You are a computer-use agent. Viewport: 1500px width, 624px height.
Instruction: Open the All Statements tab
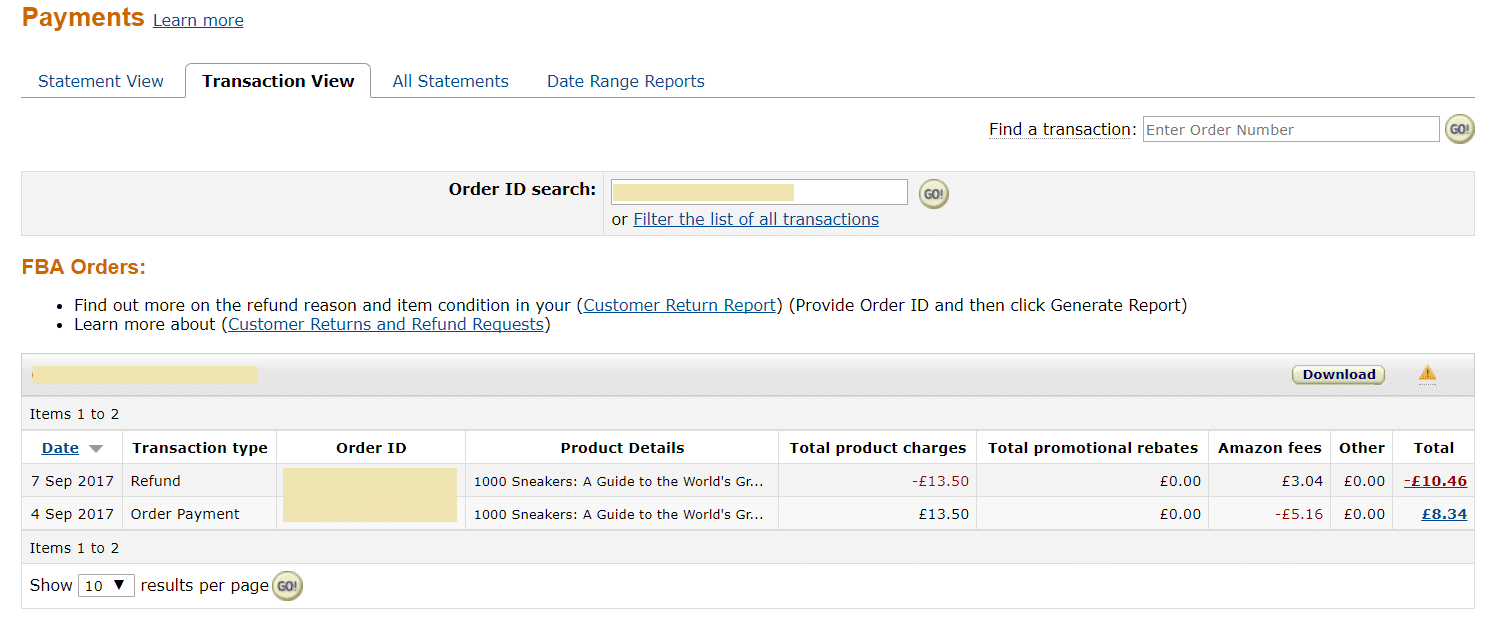[450, 82]
